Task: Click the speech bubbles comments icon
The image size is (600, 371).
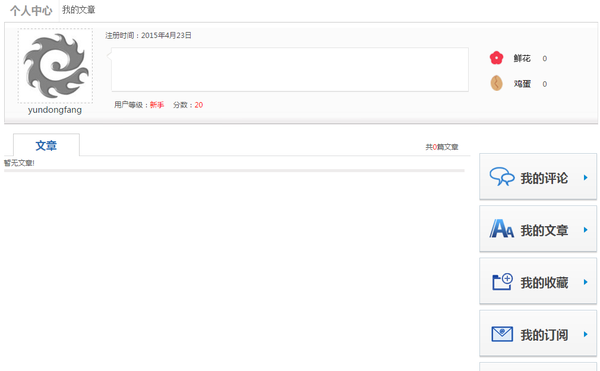Action: [502, 177]
